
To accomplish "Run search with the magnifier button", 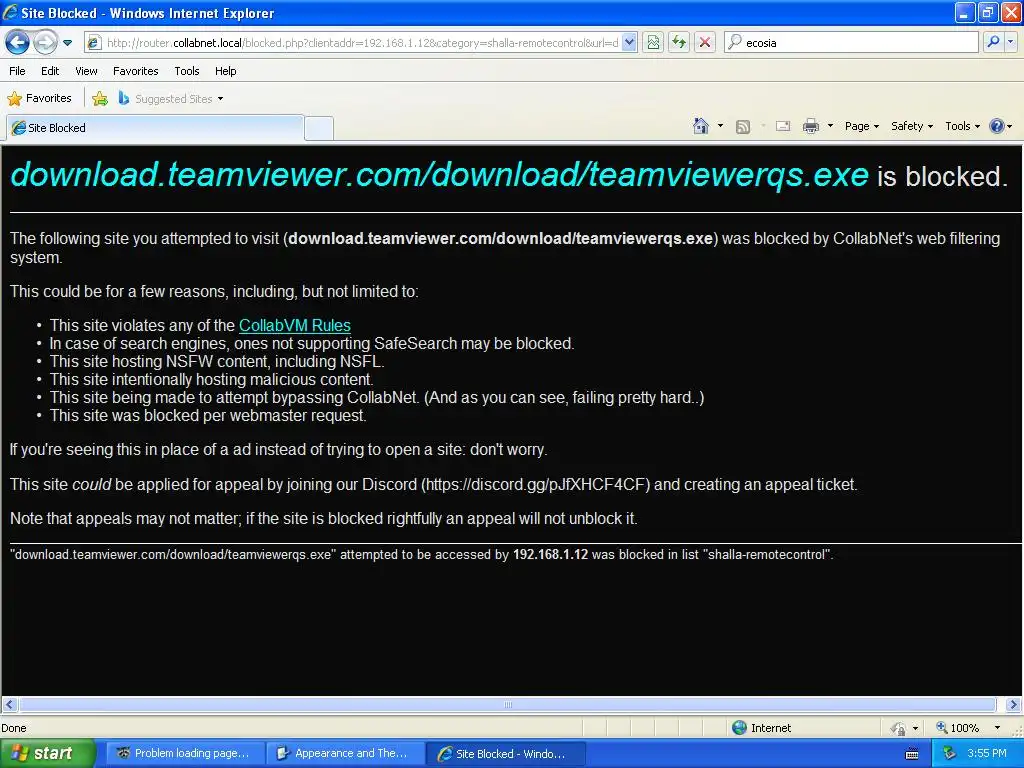I will tap(993, 43).
